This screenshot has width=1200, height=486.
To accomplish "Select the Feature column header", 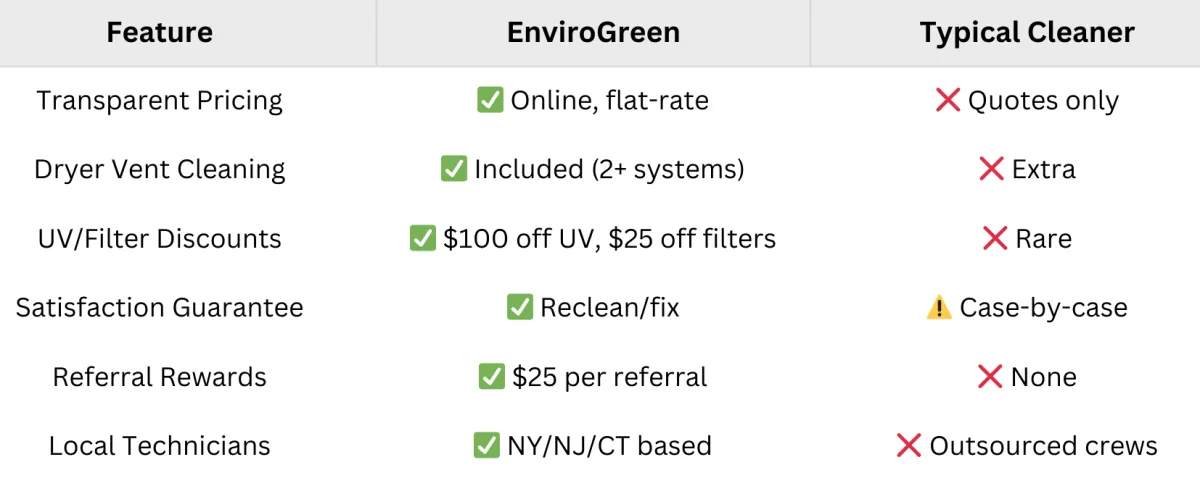I will (x=160, y=33).
